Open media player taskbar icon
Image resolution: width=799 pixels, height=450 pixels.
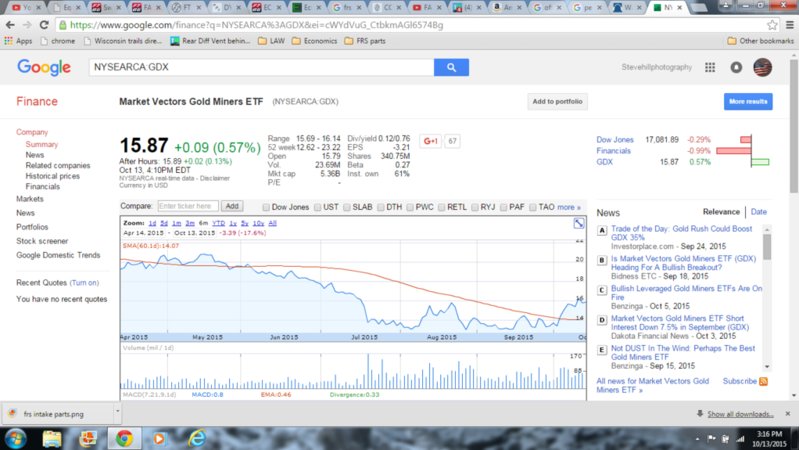pos(159,438)
